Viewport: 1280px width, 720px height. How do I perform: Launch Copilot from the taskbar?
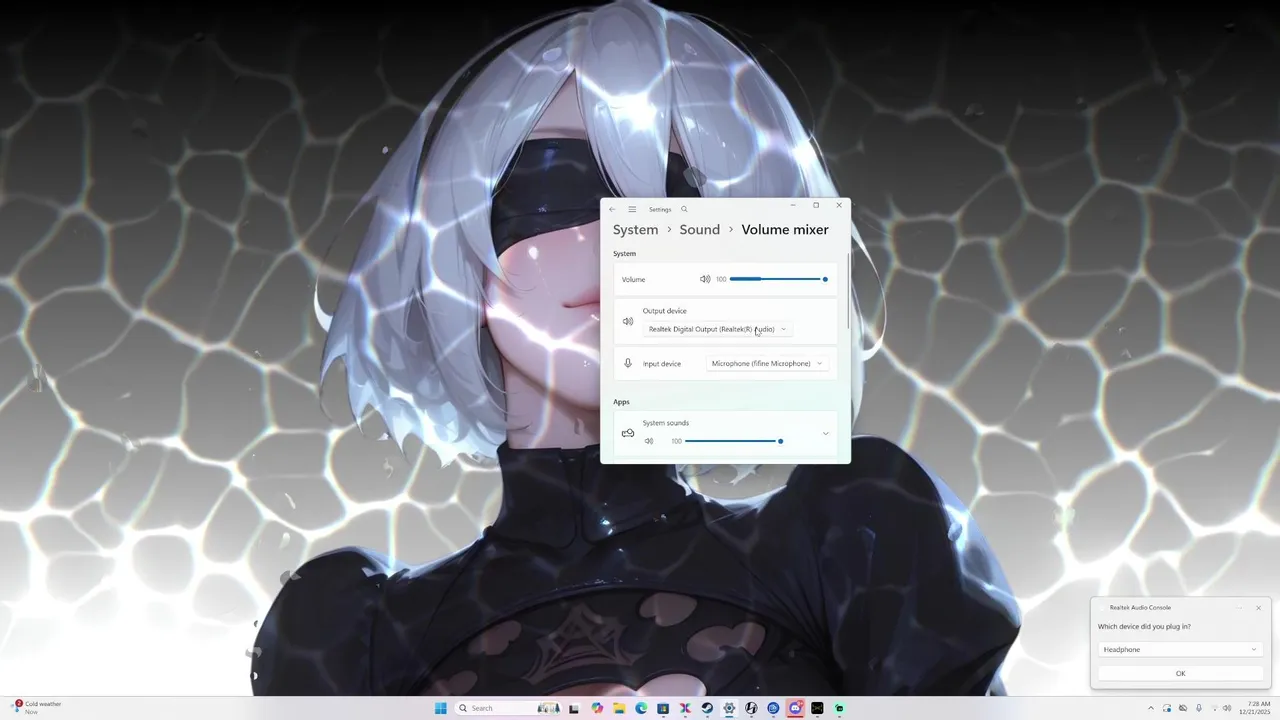[597, 708]
